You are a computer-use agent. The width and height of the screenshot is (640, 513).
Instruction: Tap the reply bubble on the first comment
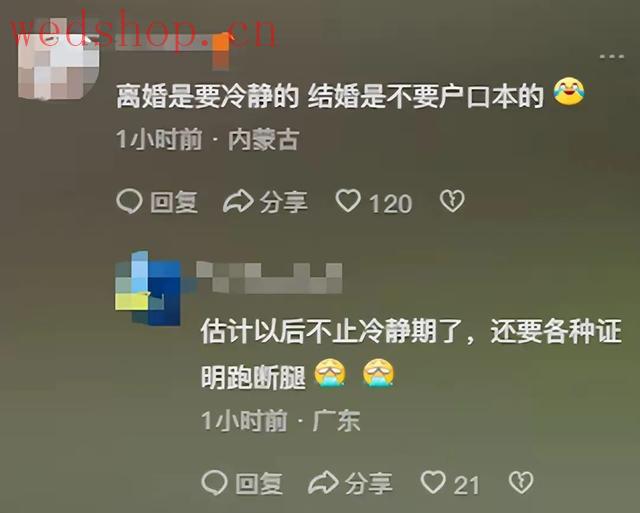point(129,202)
